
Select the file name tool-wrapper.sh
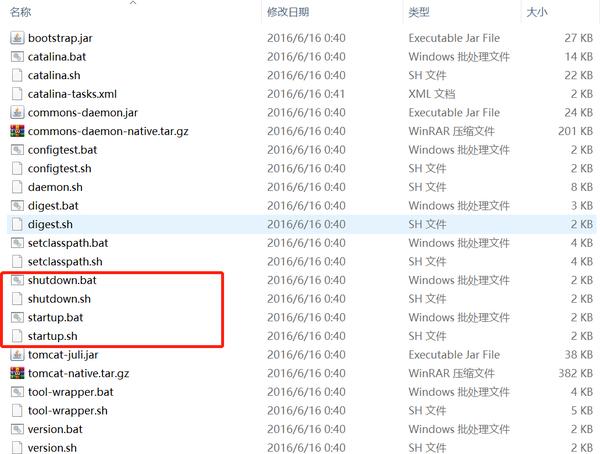[68, 411]
